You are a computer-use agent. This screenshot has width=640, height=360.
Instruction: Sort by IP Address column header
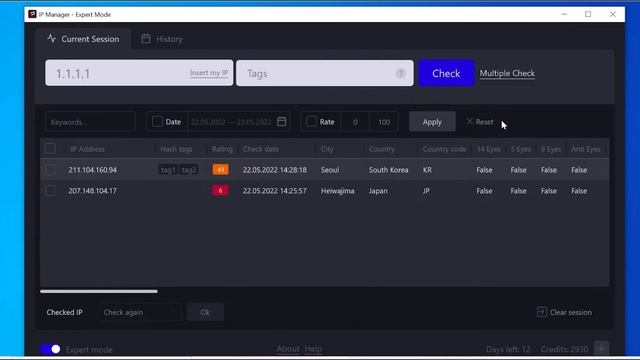(x=87, y=149)
